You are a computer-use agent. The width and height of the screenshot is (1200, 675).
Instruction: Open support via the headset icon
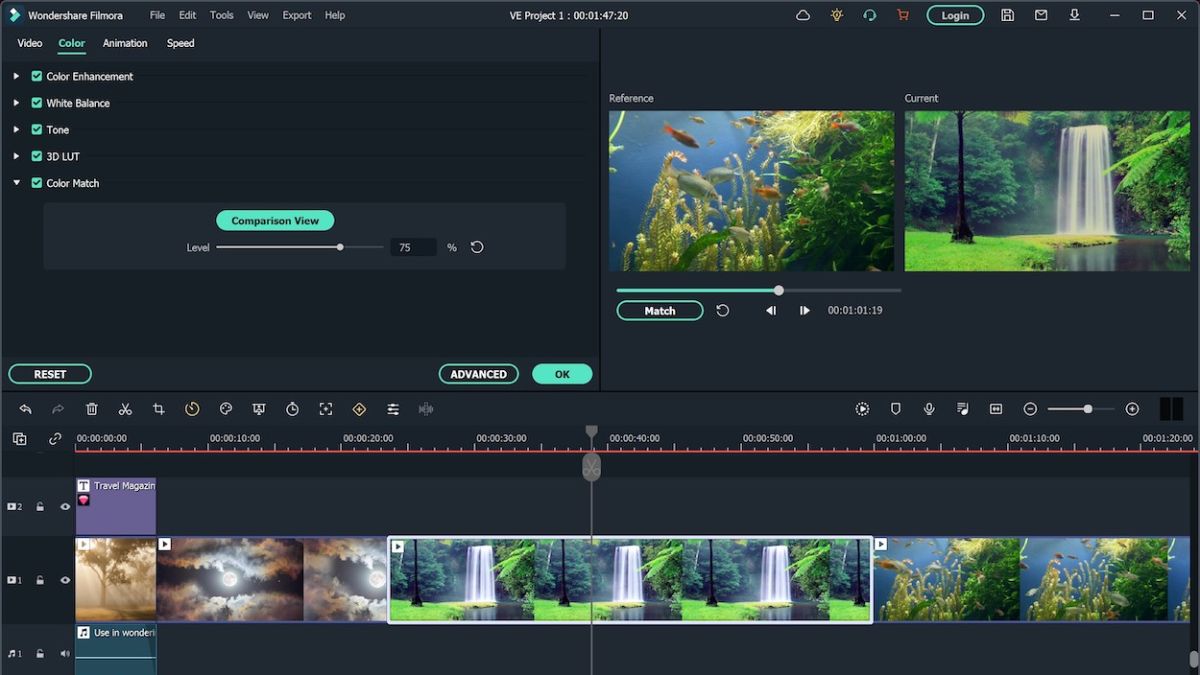tap(870, 15)
